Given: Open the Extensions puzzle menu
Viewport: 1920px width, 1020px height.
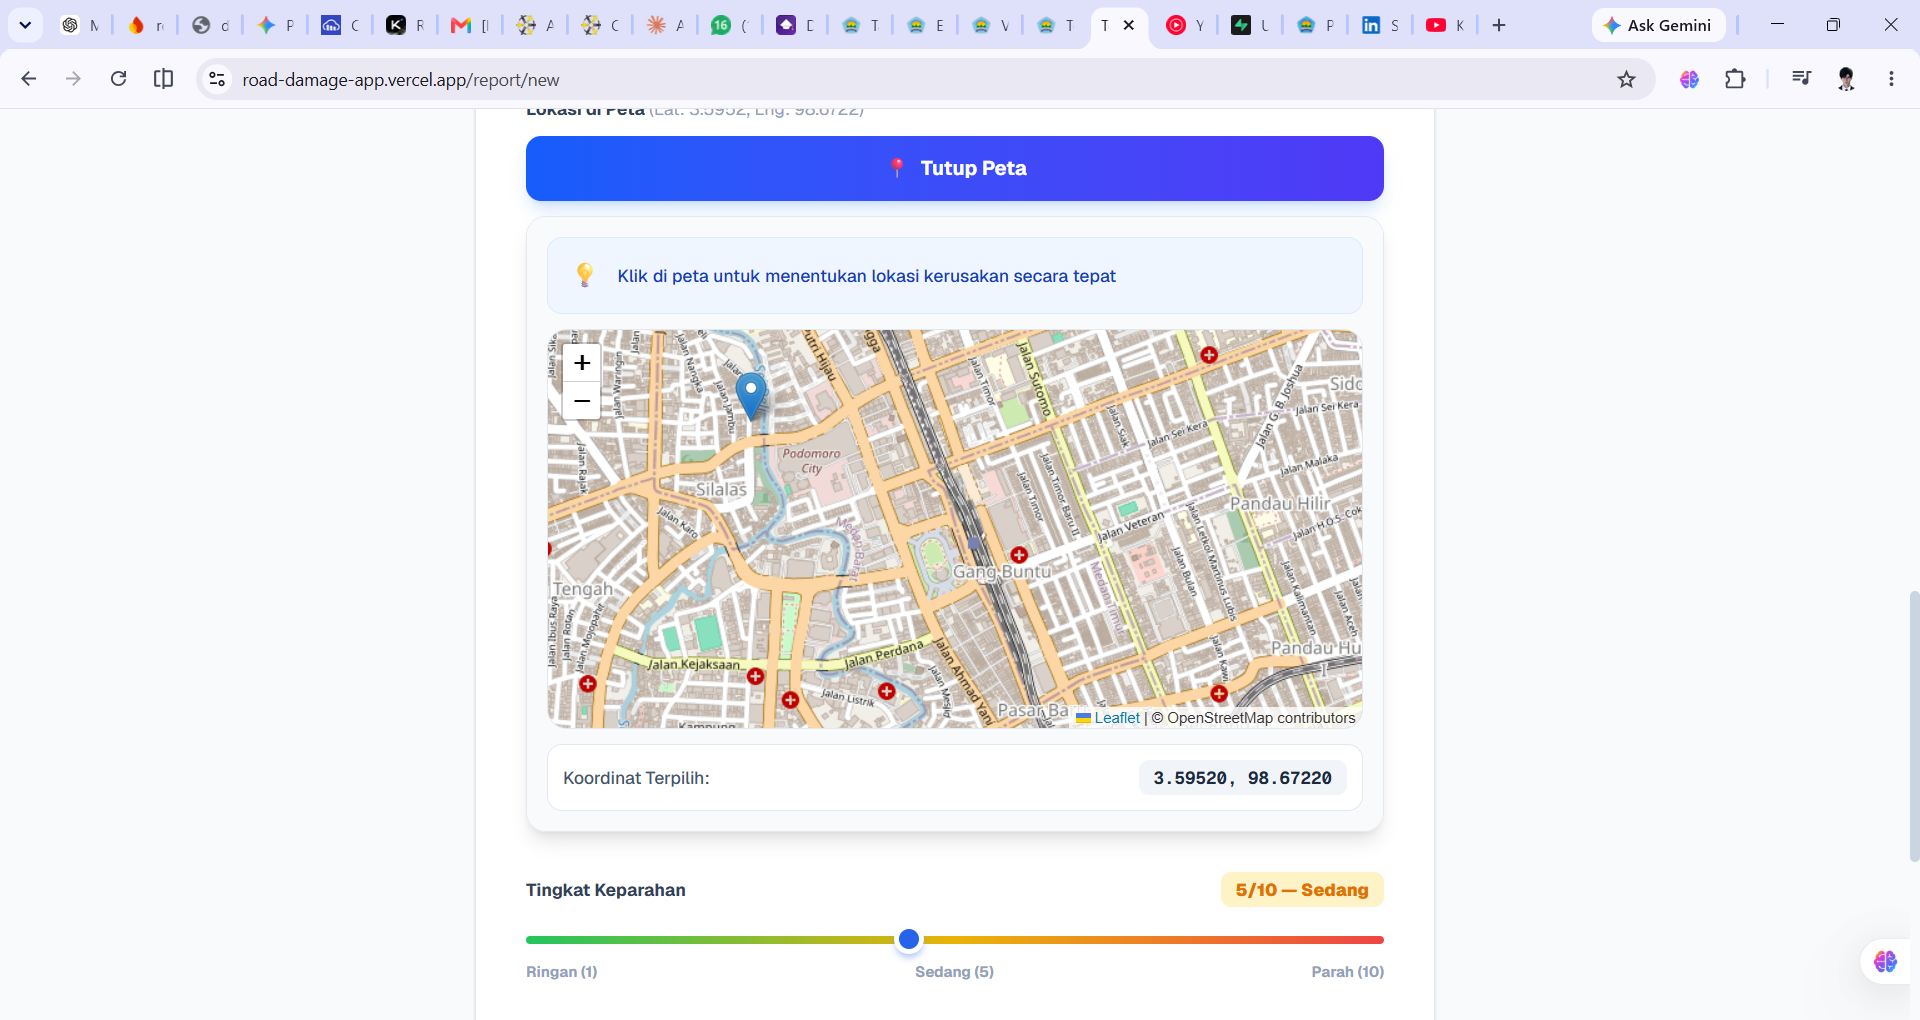Looking at the screenshot, I should tap(1735, 79).
